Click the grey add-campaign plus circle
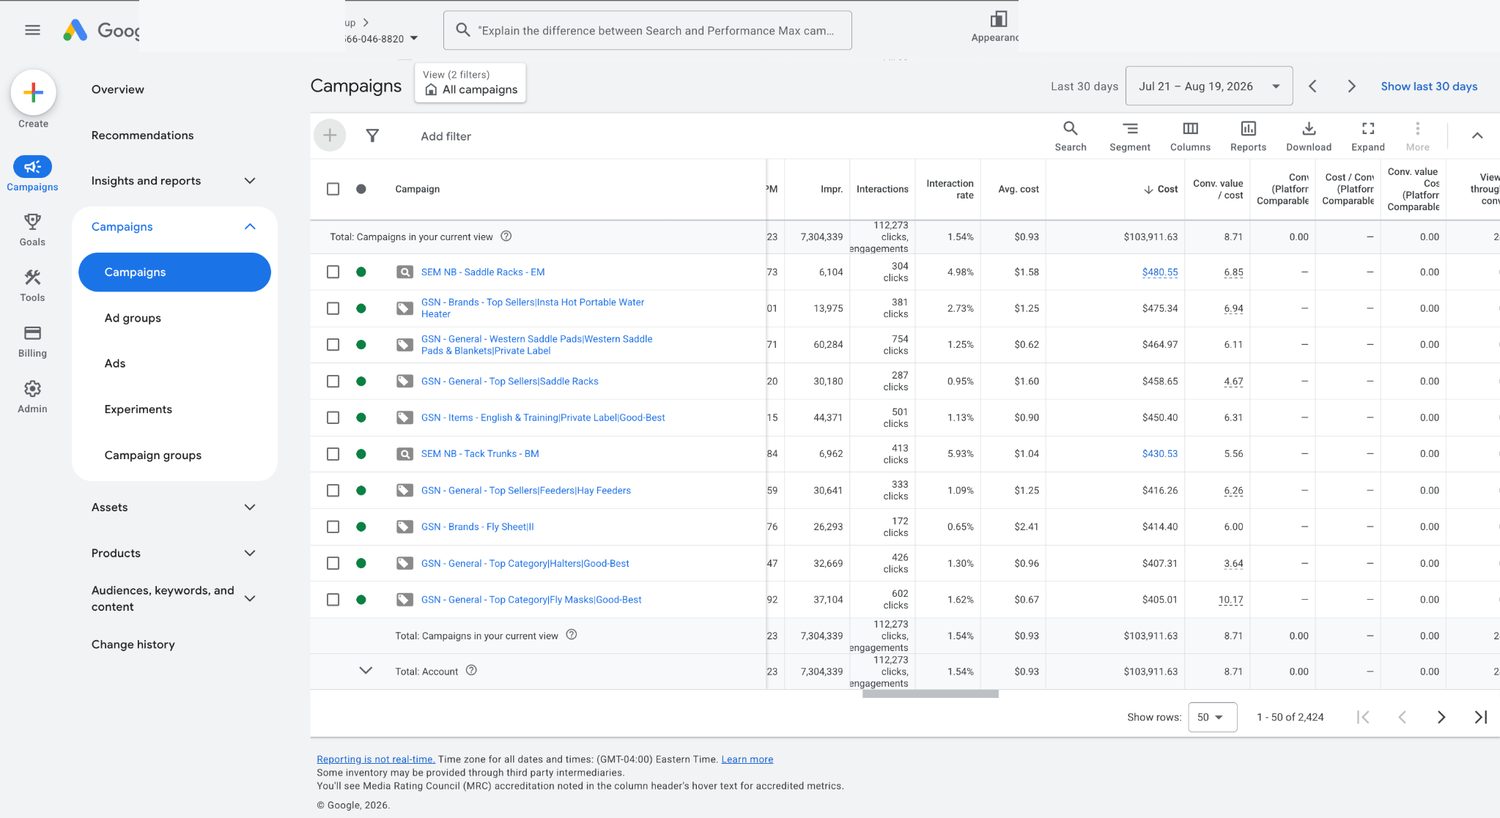The width and height of the screenshot is (1500, 818). coord(330,135)
